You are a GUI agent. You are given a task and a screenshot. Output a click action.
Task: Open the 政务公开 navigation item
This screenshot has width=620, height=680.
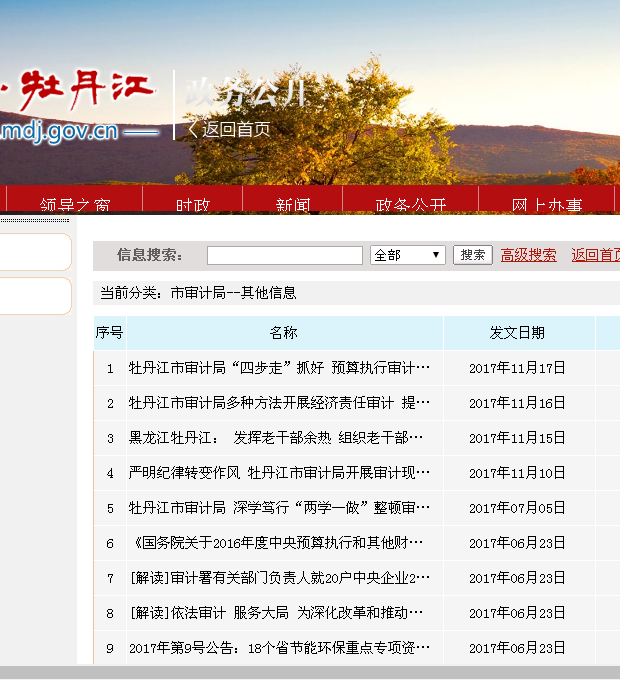[x=411, y=204]
